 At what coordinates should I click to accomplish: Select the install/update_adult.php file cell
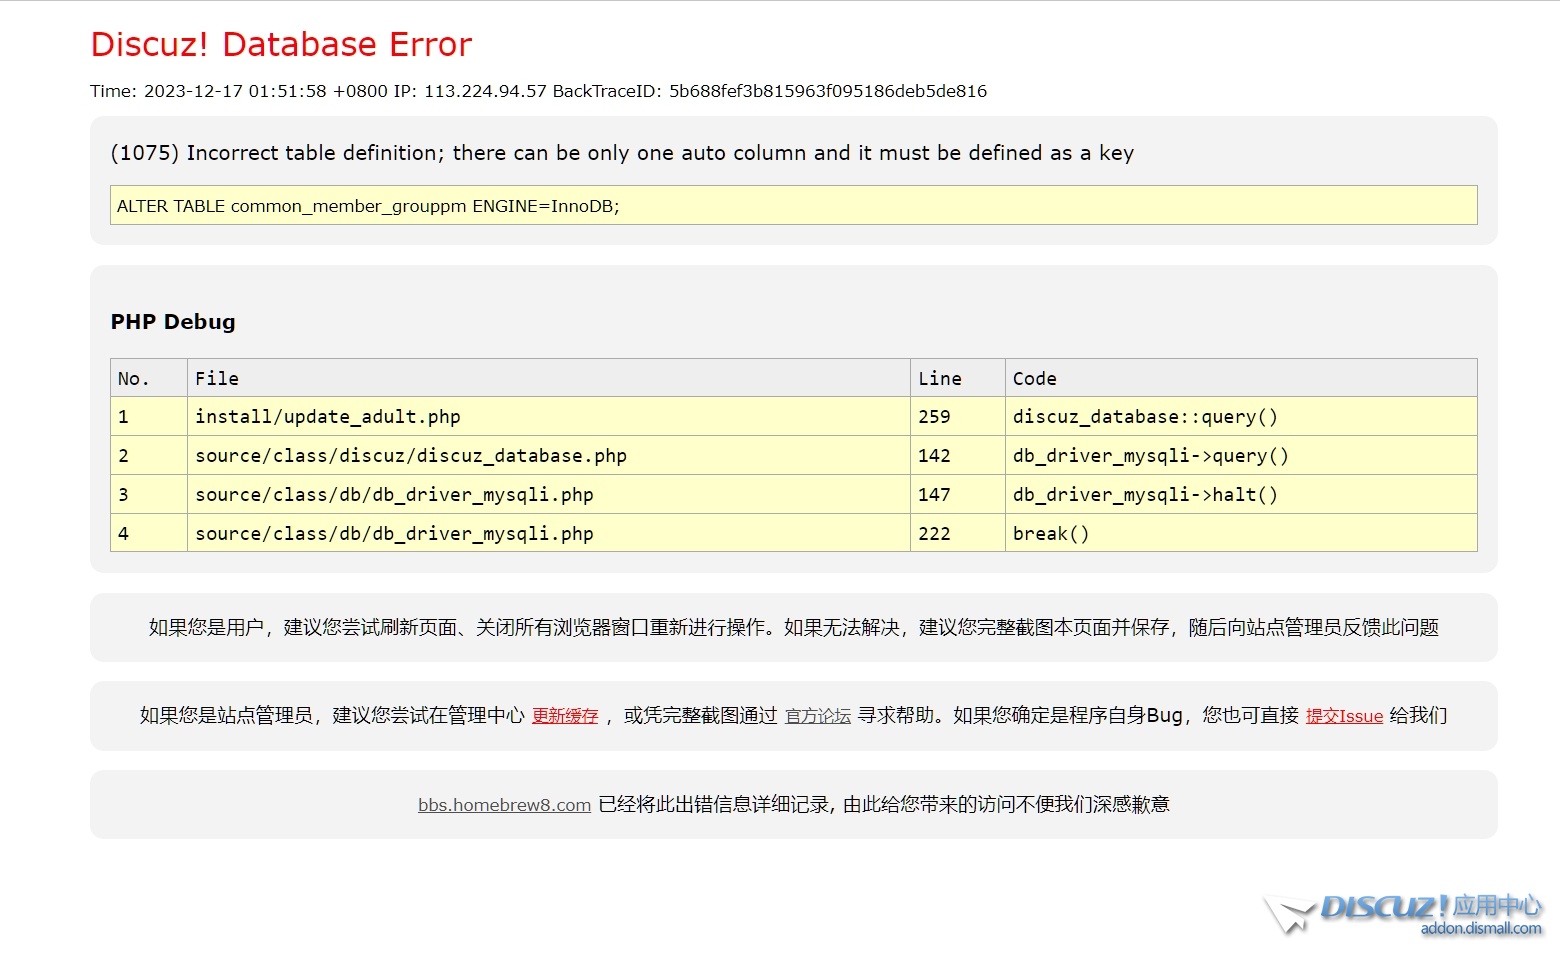(x=328, y=417)
